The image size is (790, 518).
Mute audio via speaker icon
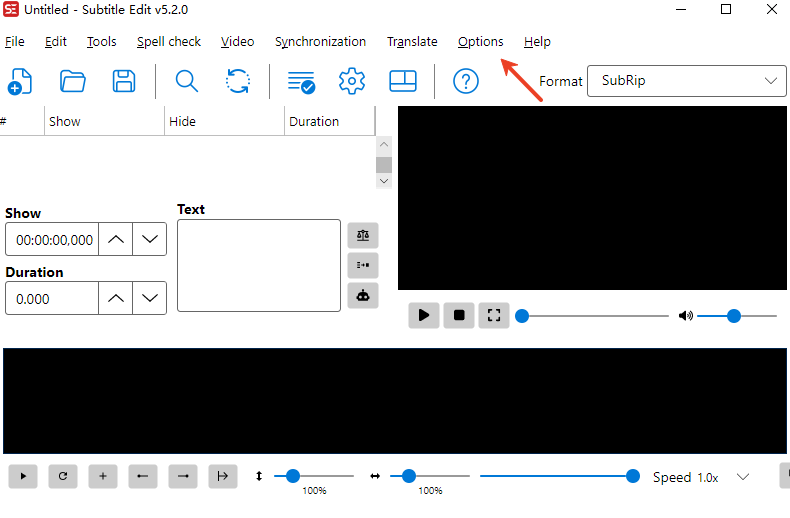[x=686, y=316]
